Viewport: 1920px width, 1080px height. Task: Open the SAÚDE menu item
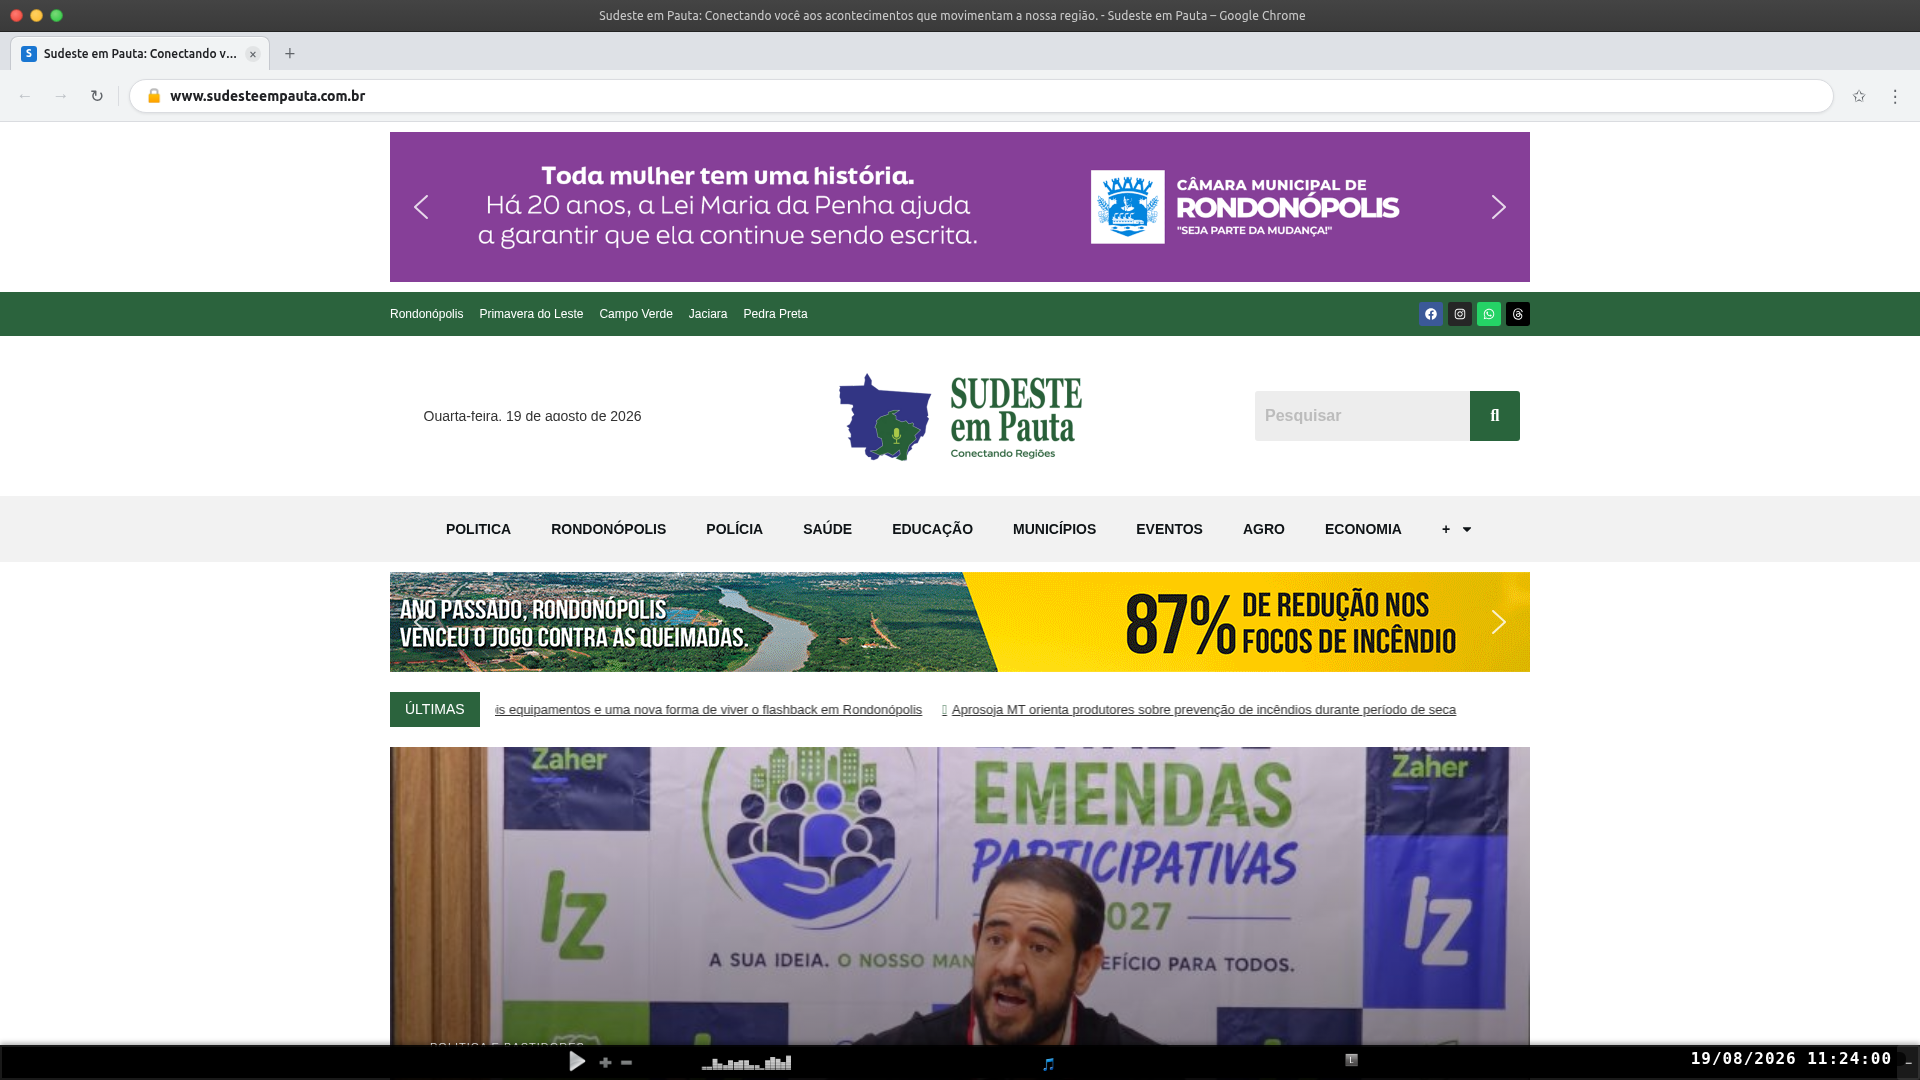click(x=827, y=529)
